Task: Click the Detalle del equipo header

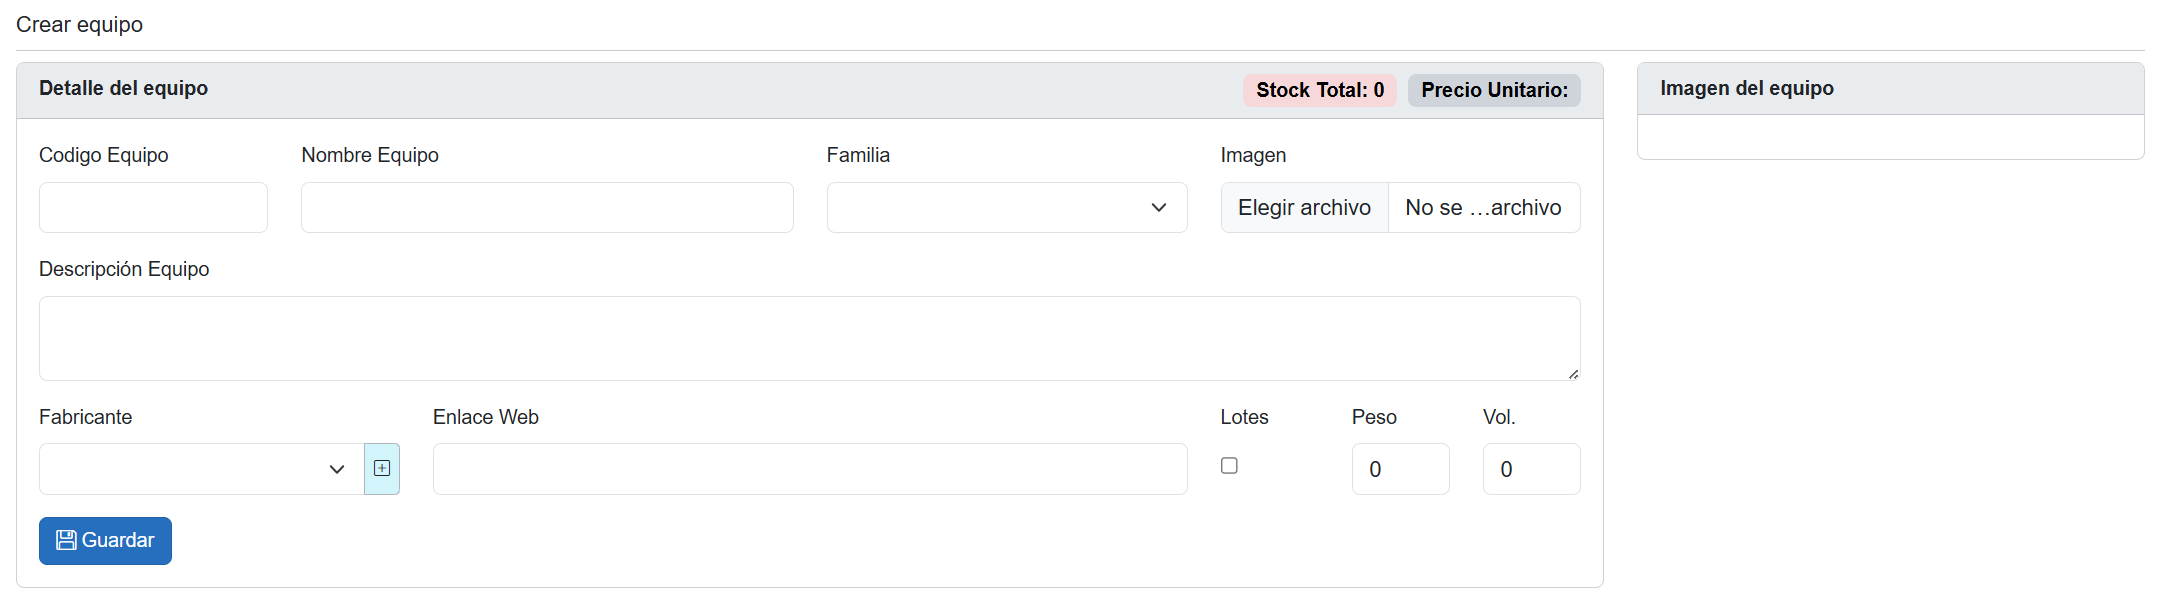Action: point(123,88)
